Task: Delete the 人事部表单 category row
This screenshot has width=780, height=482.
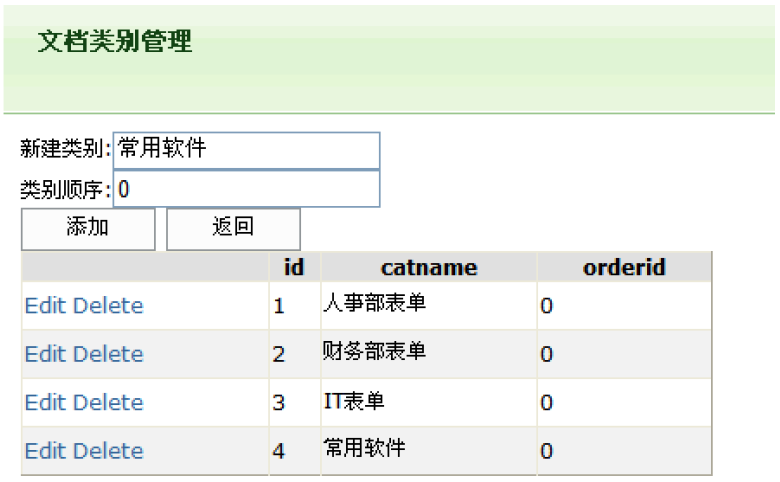Action: 108,305
